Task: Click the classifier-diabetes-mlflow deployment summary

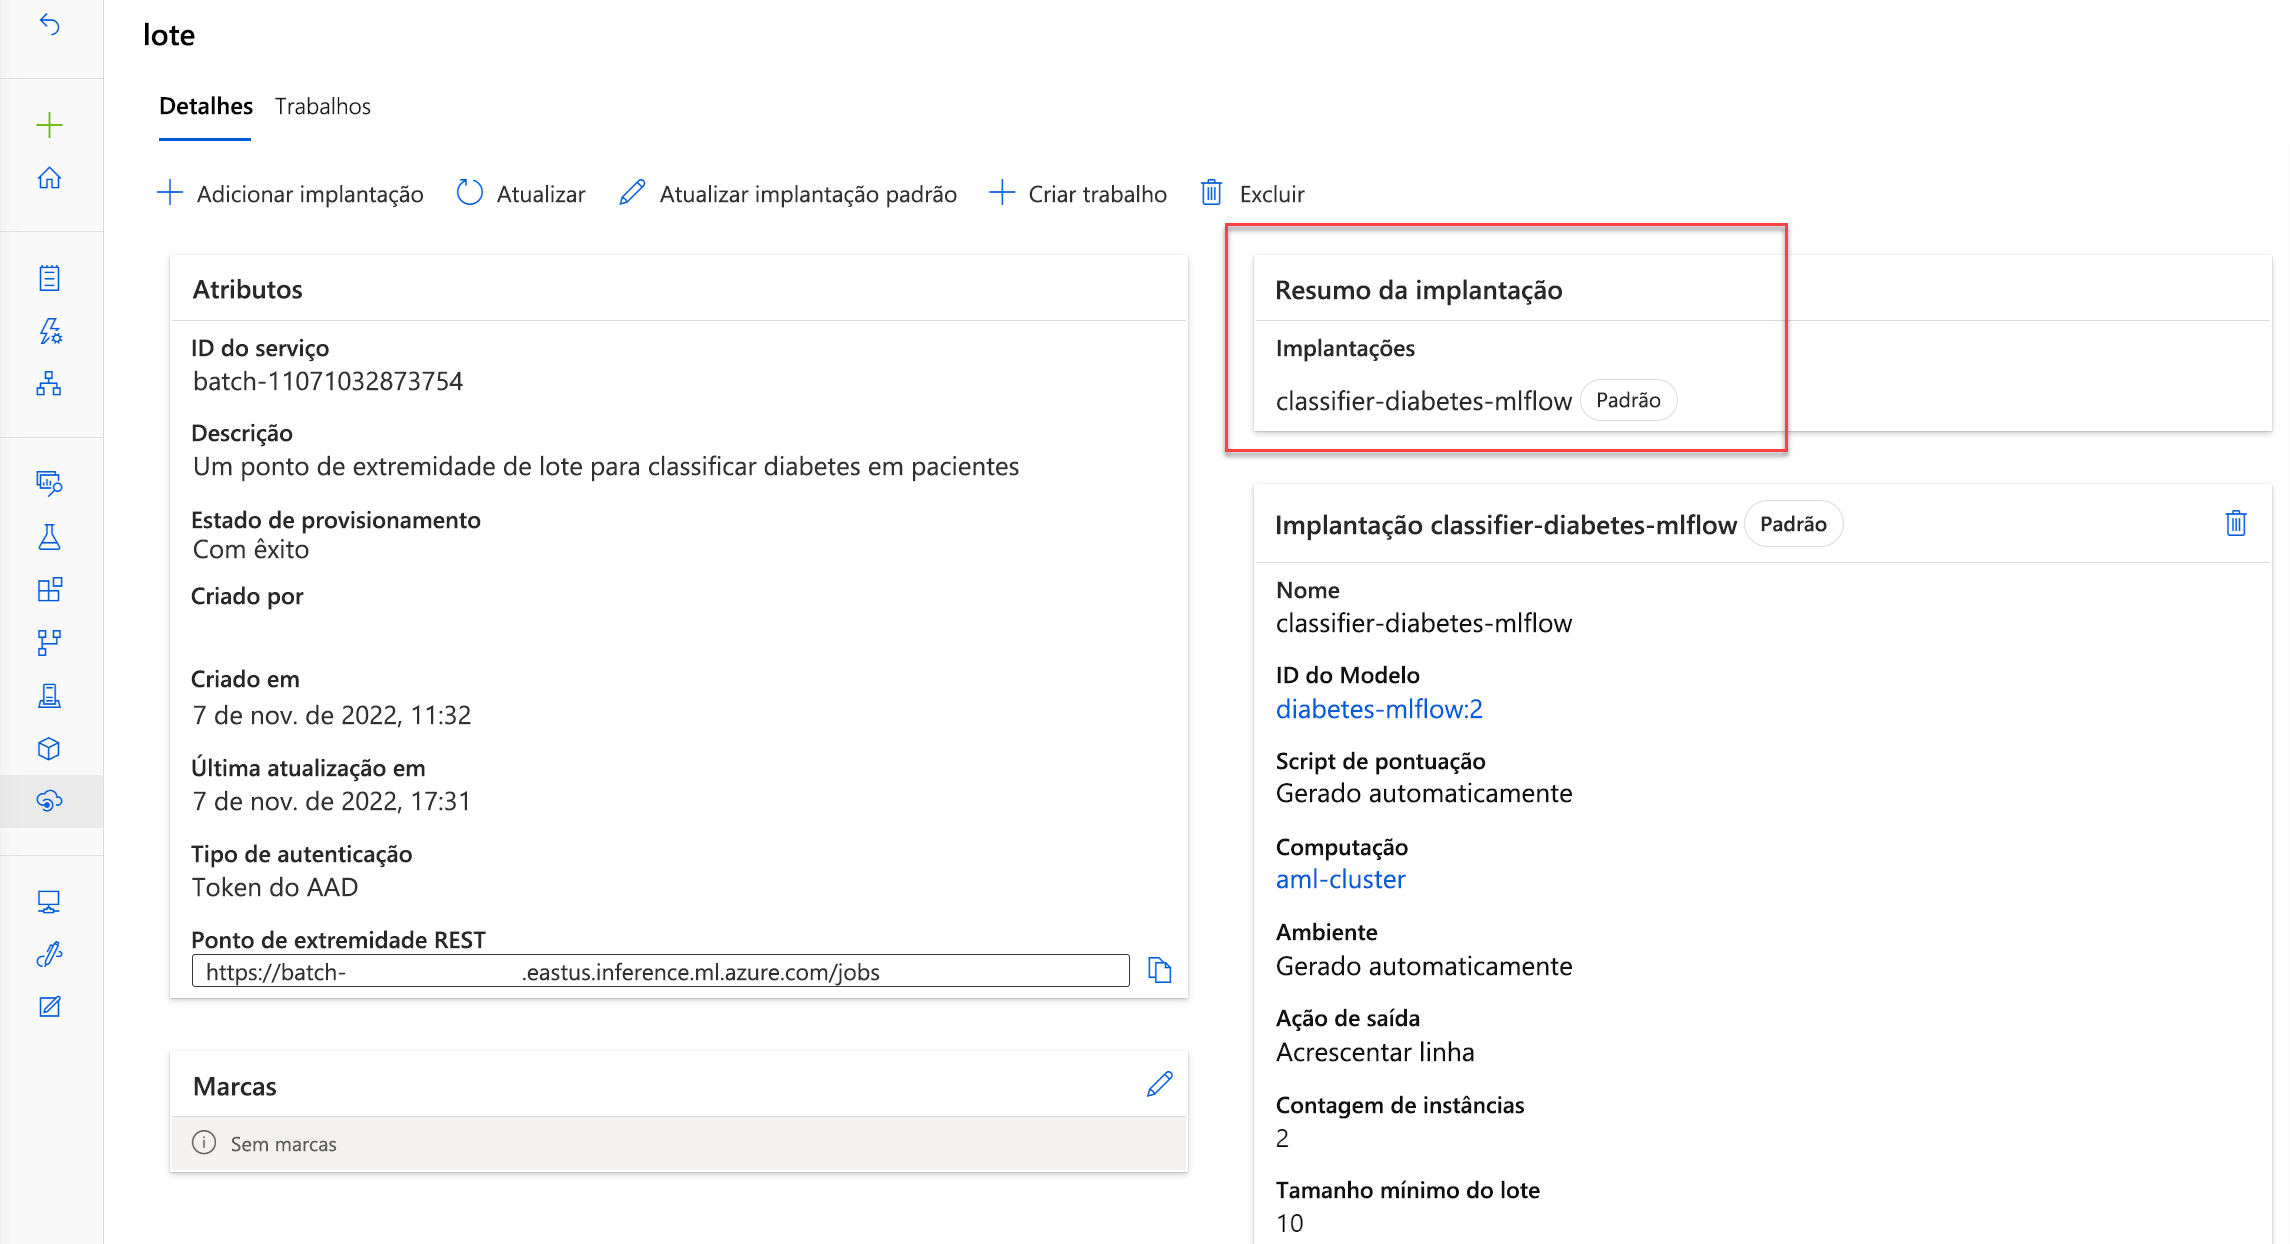Action: coord(1423,400)
